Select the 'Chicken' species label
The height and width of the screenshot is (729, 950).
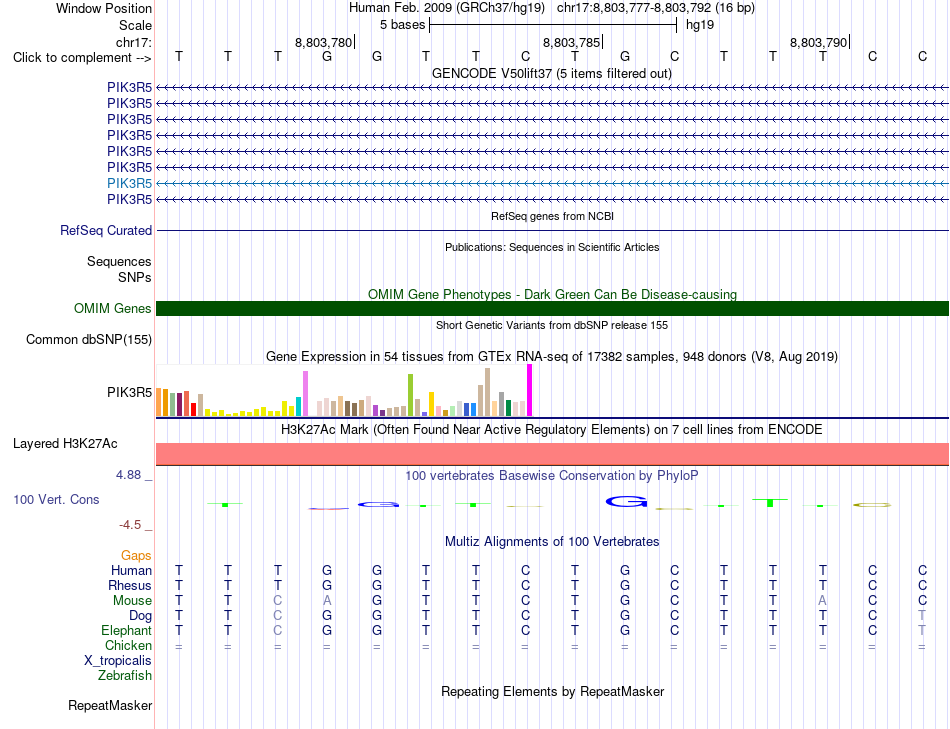(x=128, y=645)
